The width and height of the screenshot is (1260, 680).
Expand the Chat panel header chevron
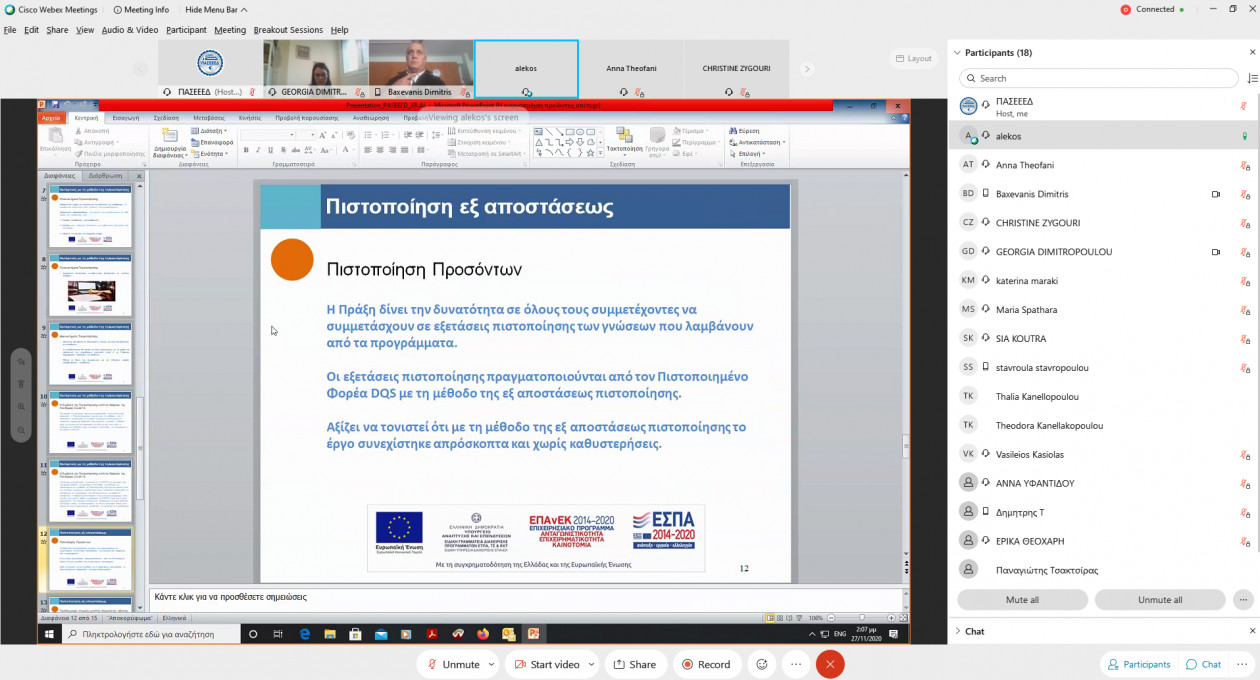point(957,631)
